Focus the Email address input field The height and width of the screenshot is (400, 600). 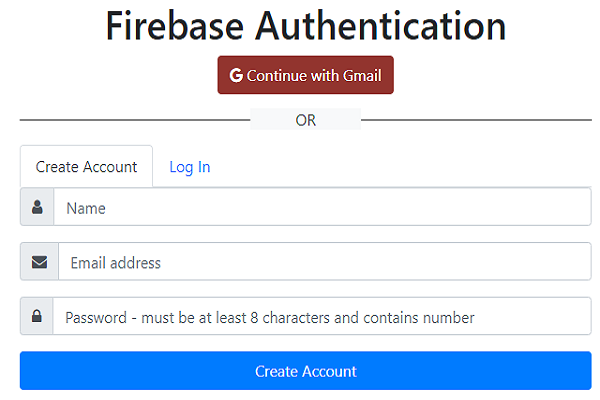pyautogui.click(x=325, y=262)
